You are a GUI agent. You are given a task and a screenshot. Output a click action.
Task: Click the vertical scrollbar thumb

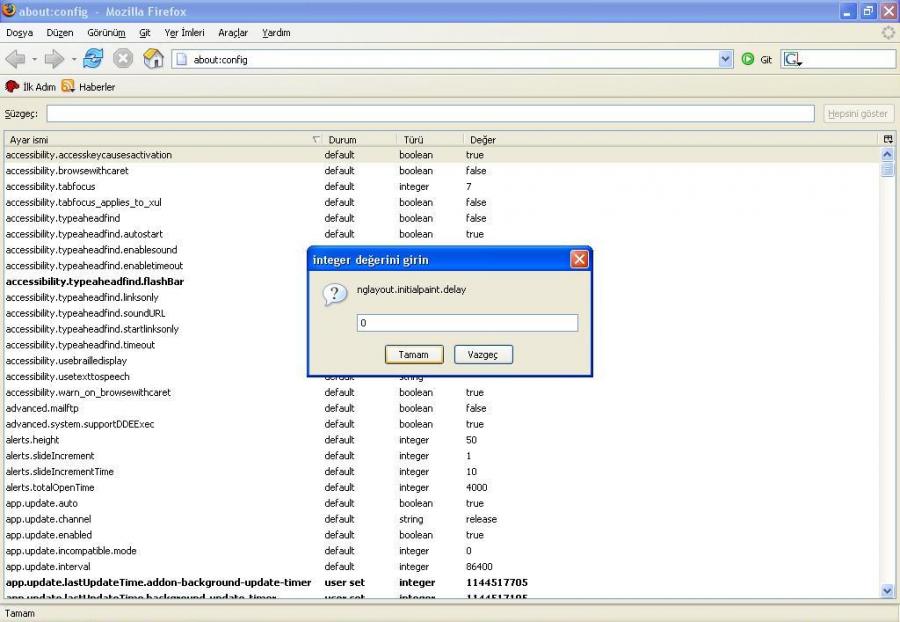(887, 169)
